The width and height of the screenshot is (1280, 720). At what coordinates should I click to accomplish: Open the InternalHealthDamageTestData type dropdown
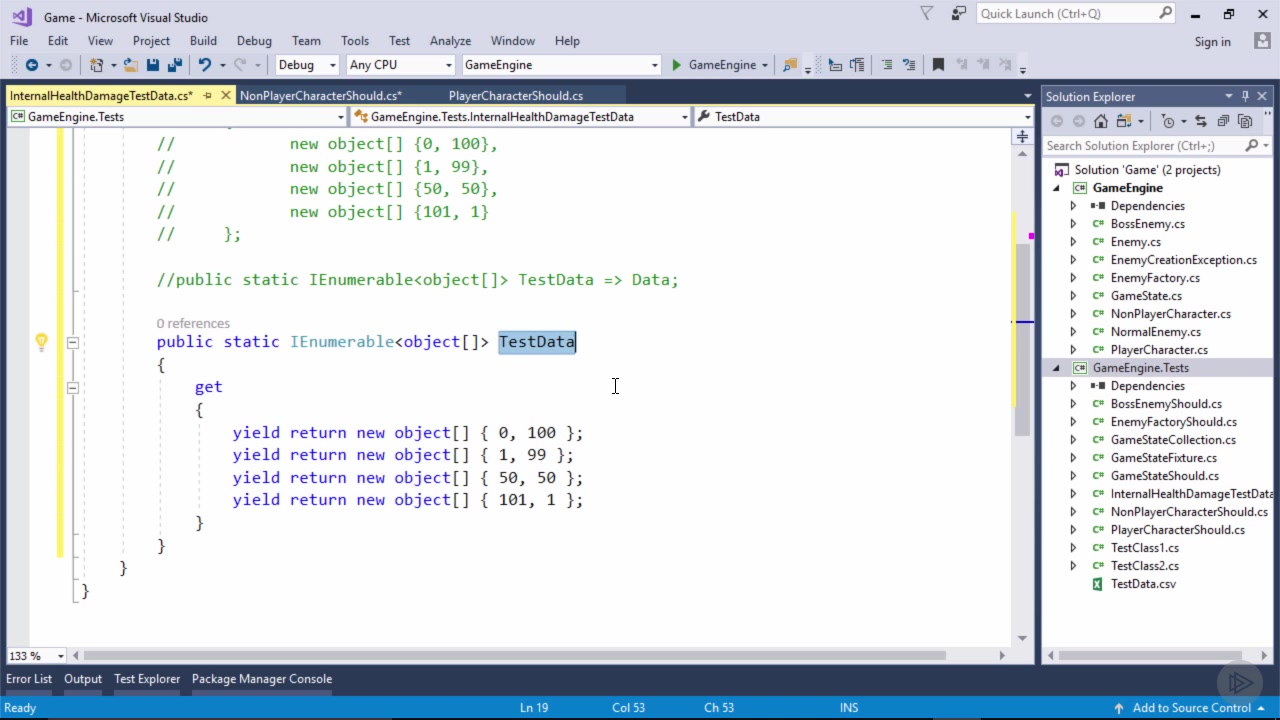coord(684,117)
